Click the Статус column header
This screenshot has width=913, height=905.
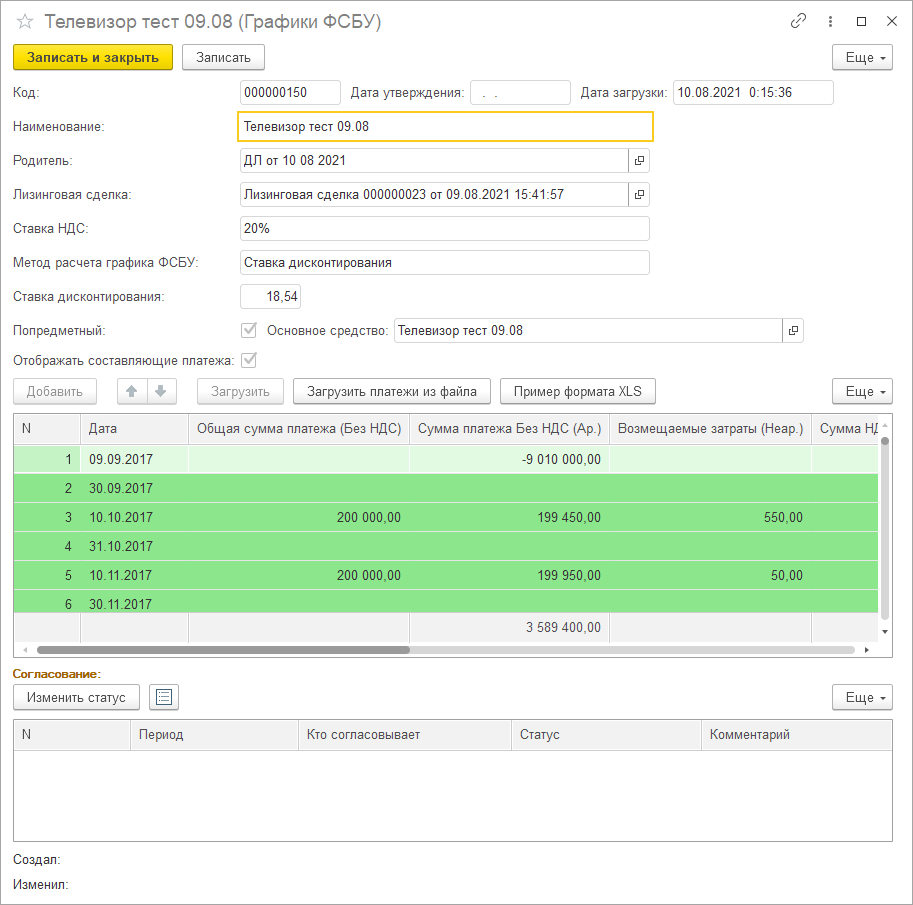pos(605,735)
